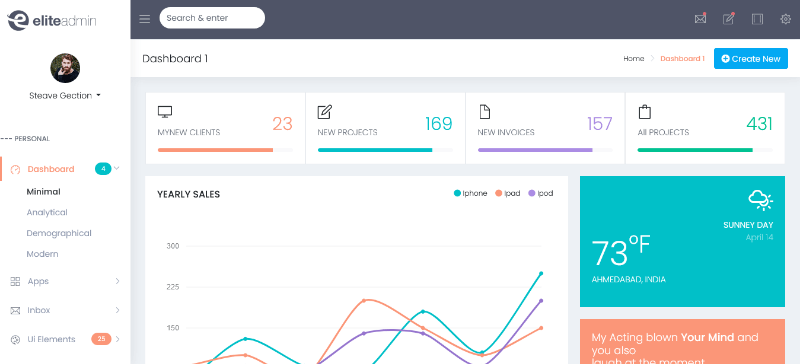
Task: Click the 23 clients count
Action: pyautogui.click(x=282, y=124)
